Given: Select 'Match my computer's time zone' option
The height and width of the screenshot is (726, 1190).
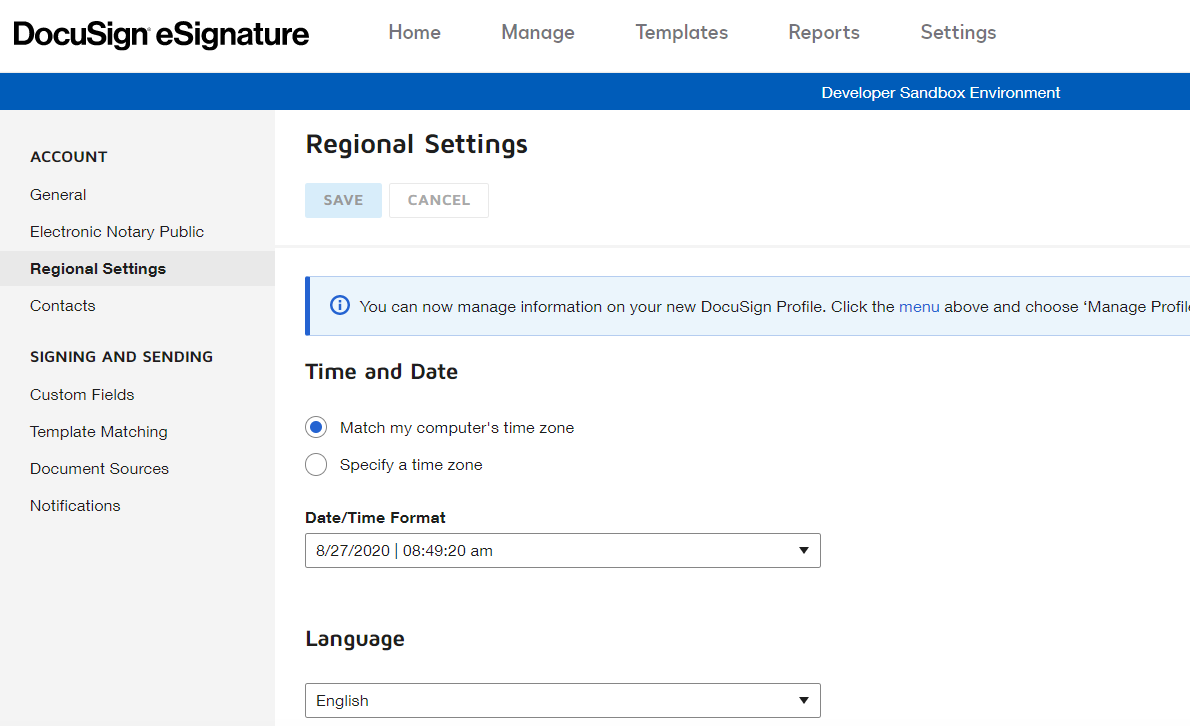Looking at the screenshot, I should point(316,428).
